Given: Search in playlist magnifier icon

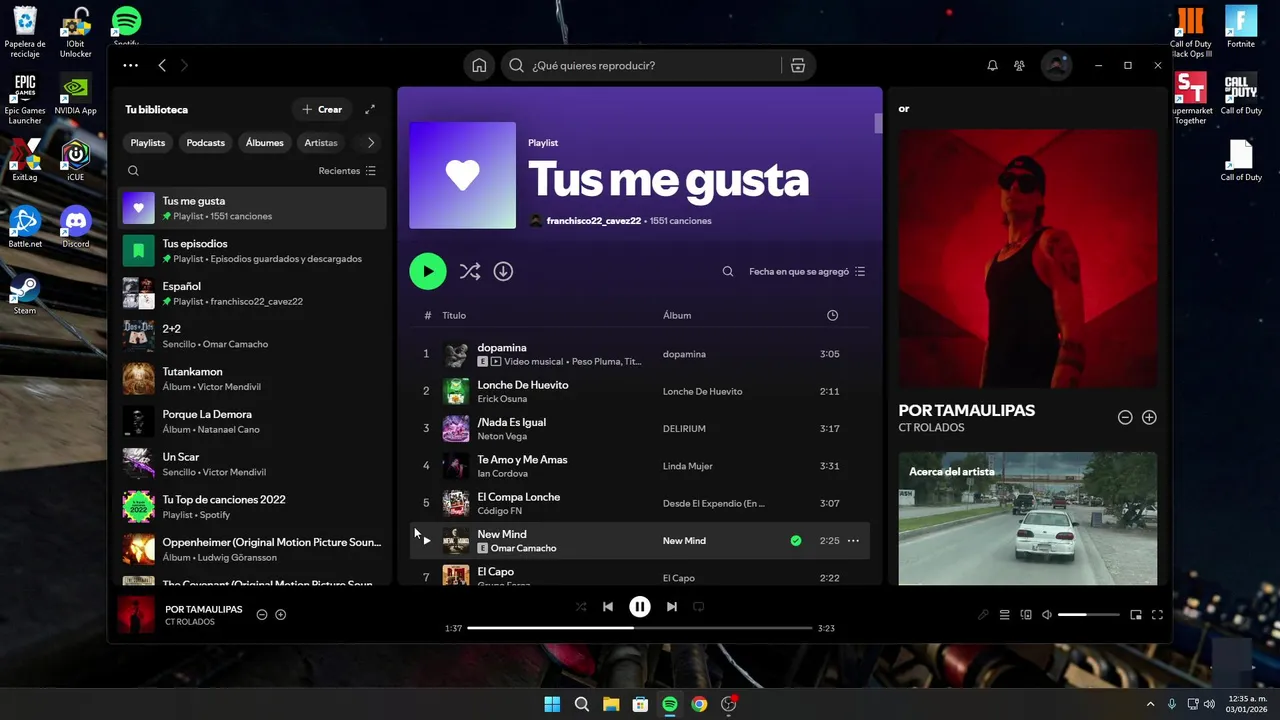Looking at the screenshot, I should click(728, 271).
